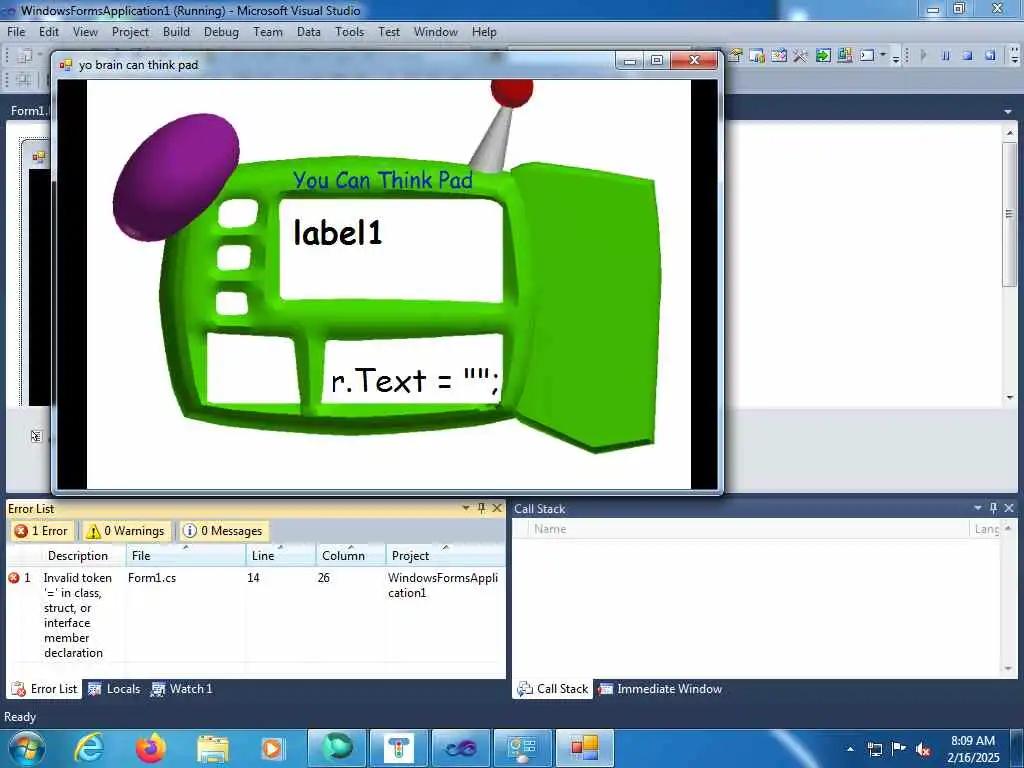Switch to the Immediate Window tab
Viewport: 1024px width, 768px height.
click(x=660, y=689)
